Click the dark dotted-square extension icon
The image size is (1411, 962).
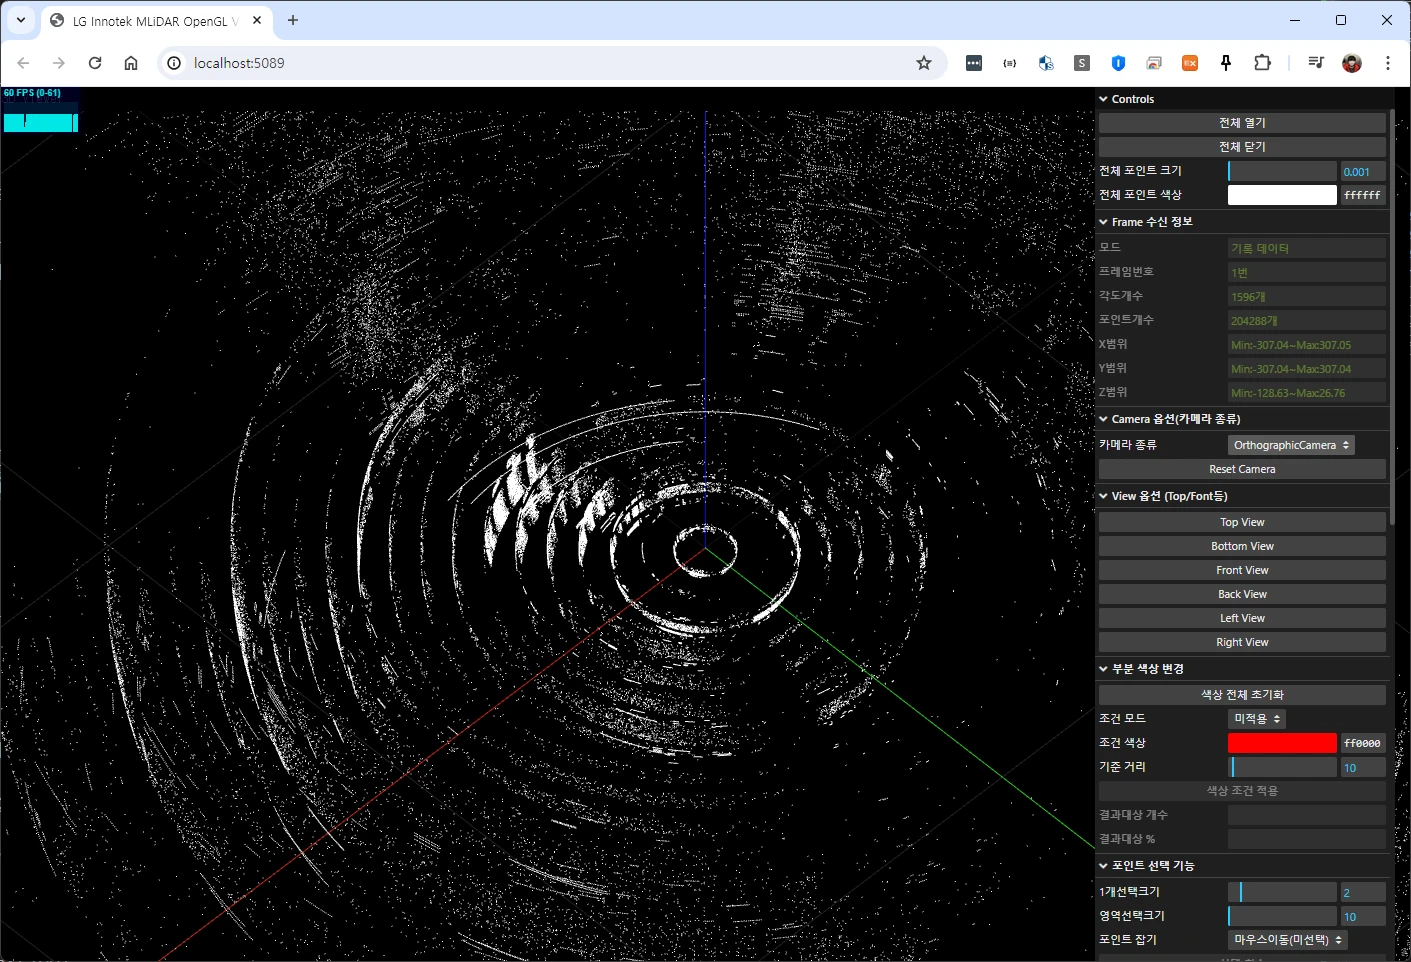[x=974, y=63]
